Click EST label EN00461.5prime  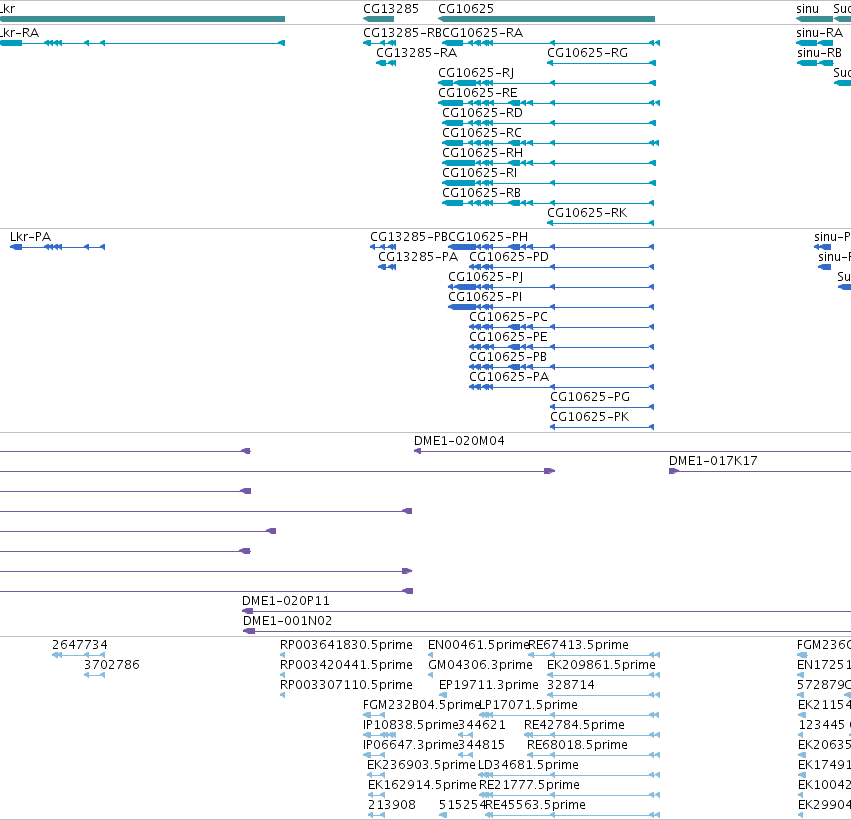(x=478, y=645)
